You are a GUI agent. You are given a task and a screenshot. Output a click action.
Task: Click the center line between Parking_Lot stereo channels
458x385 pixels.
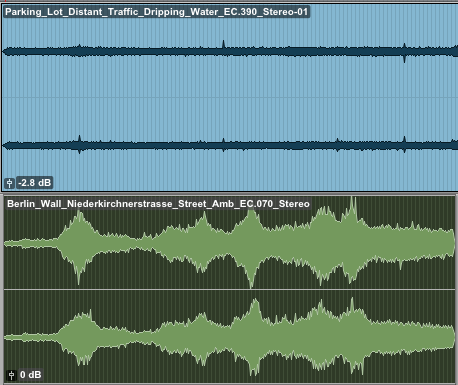click(x=229, y=98)
